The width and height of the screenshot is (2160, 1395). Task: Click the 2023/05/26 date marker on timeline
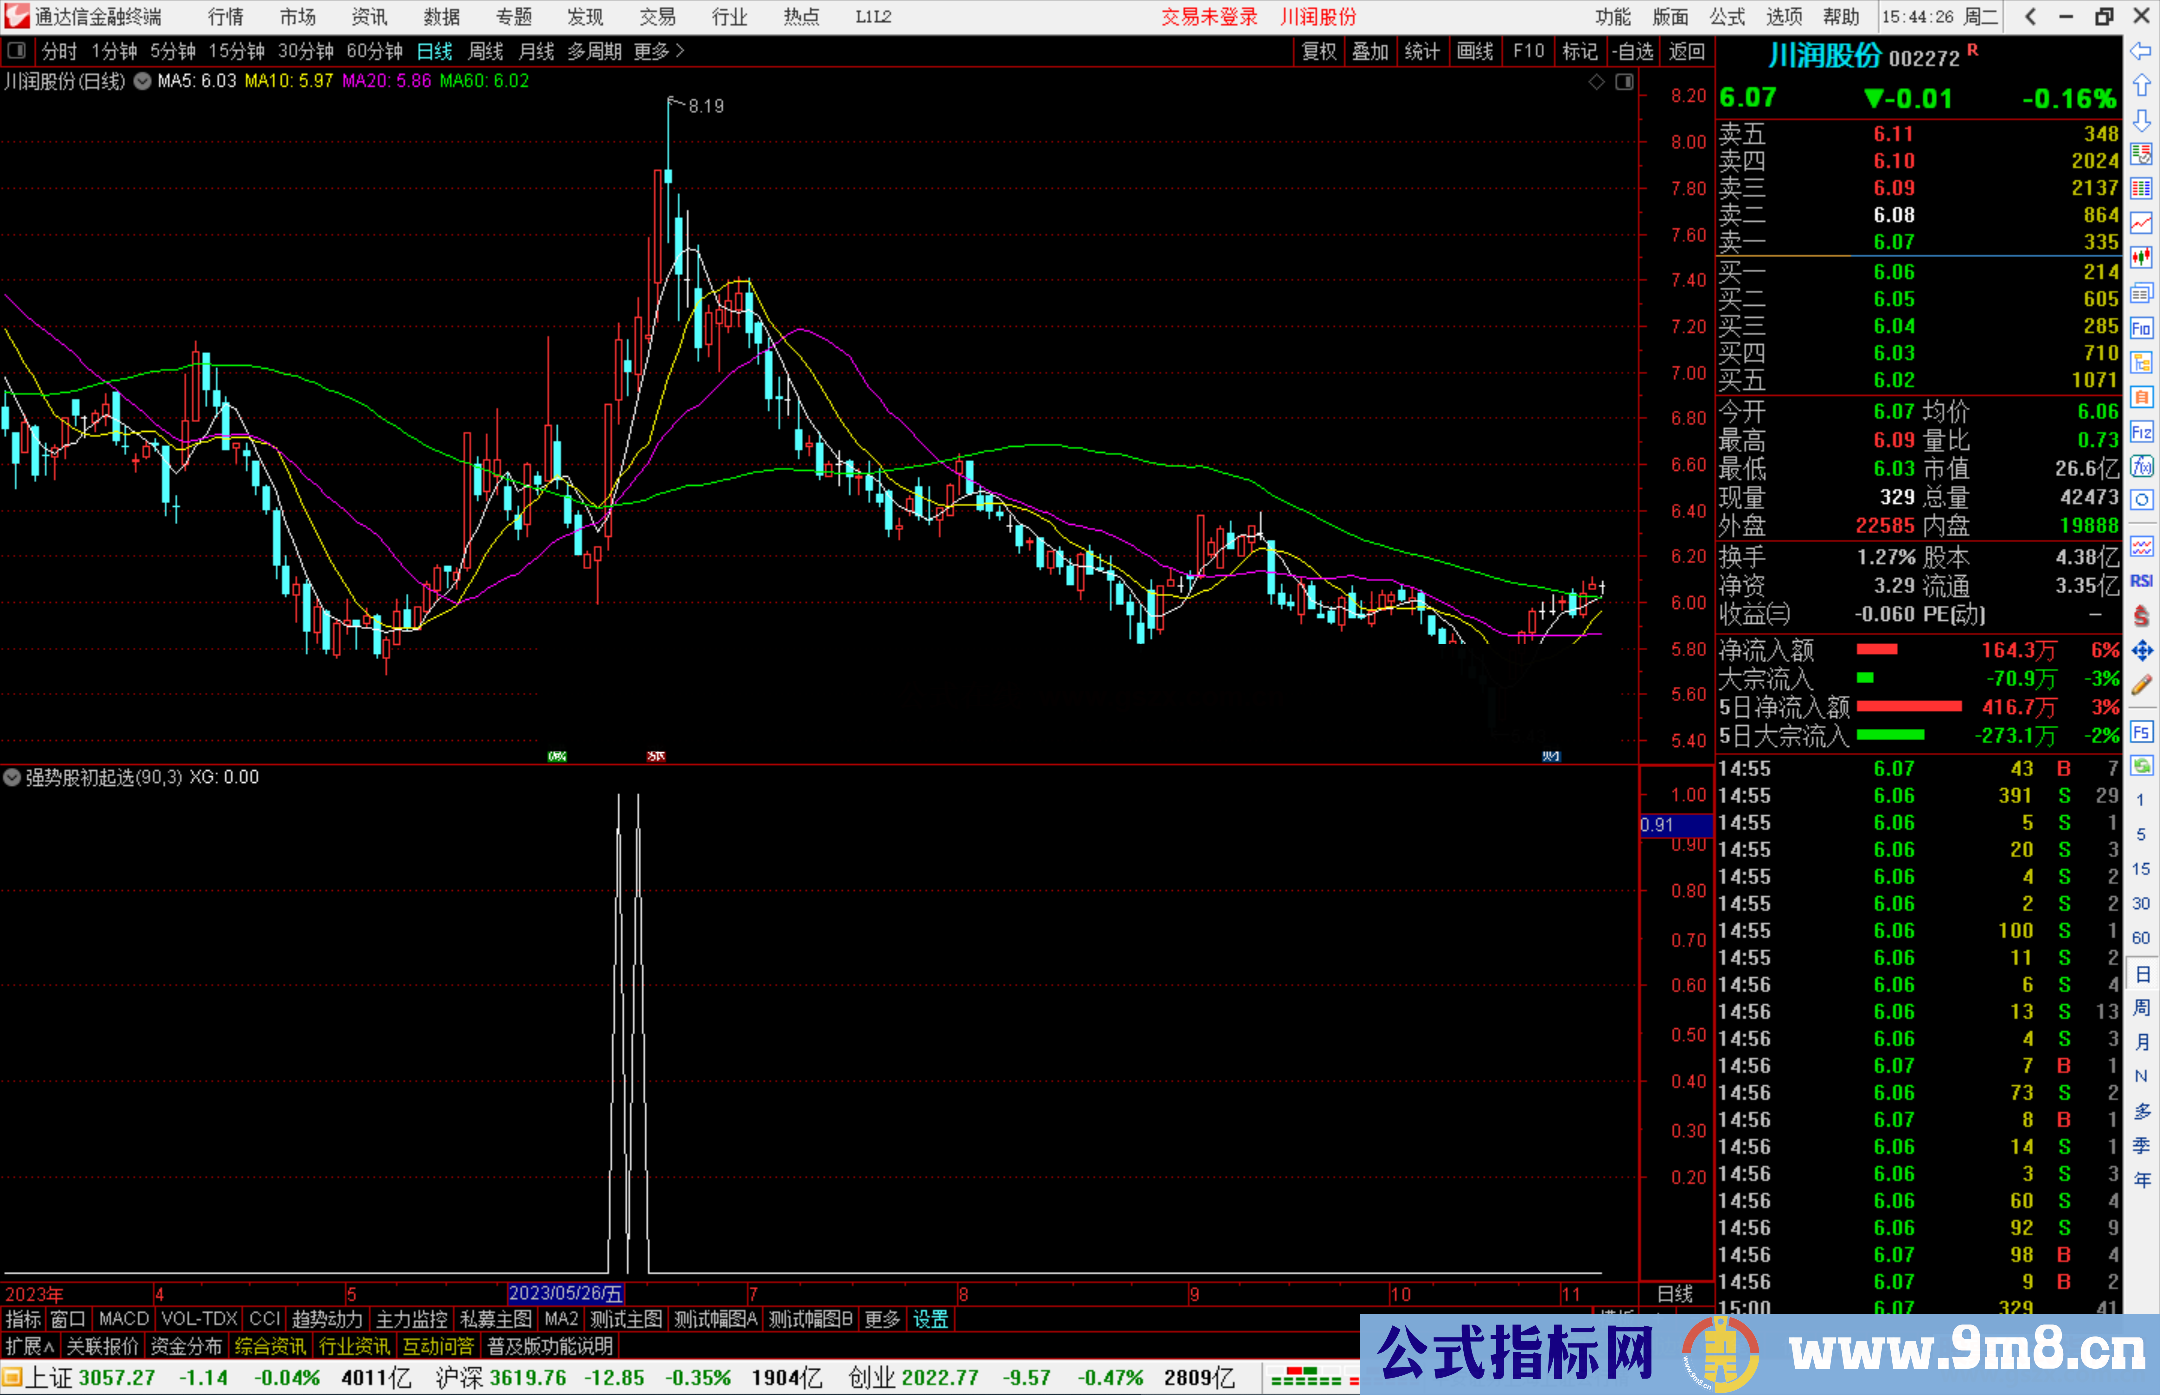click(565, 1294)
